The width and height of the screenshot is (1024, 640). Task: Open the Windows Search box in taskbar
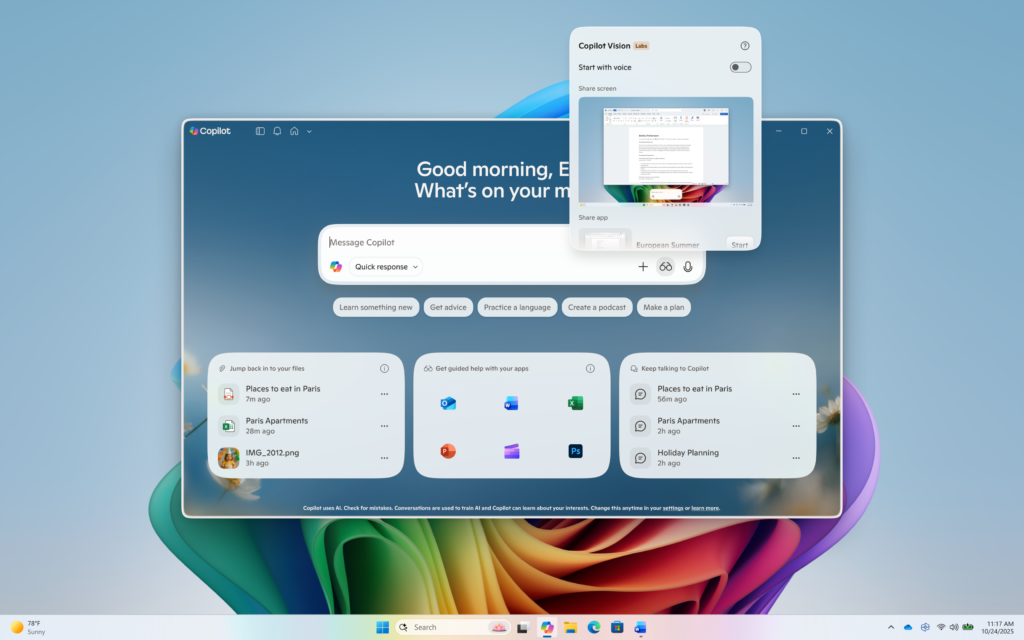[440, 627]
